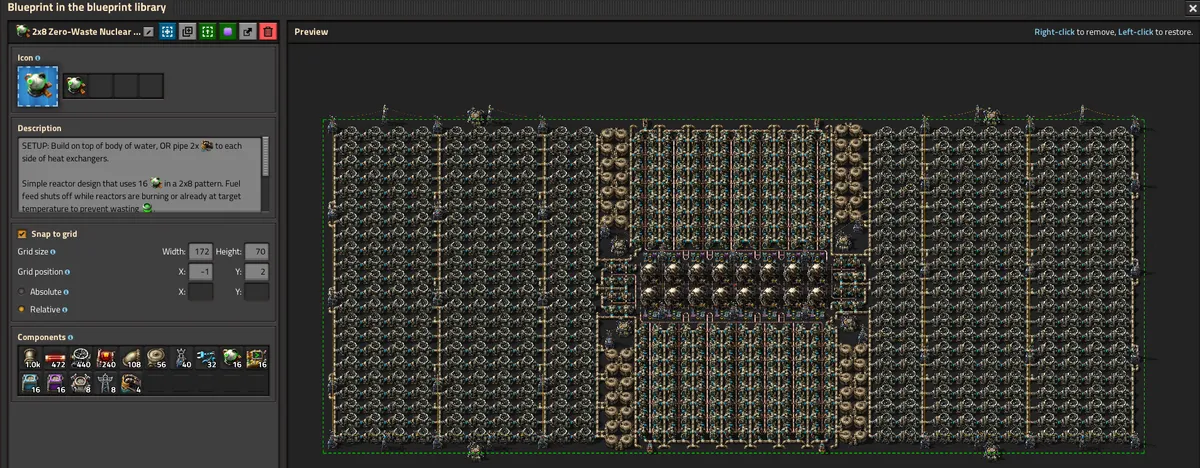Click the underground pipe component showing 108
This screenshot has height=468, width=1200.
tap(131, 359)
